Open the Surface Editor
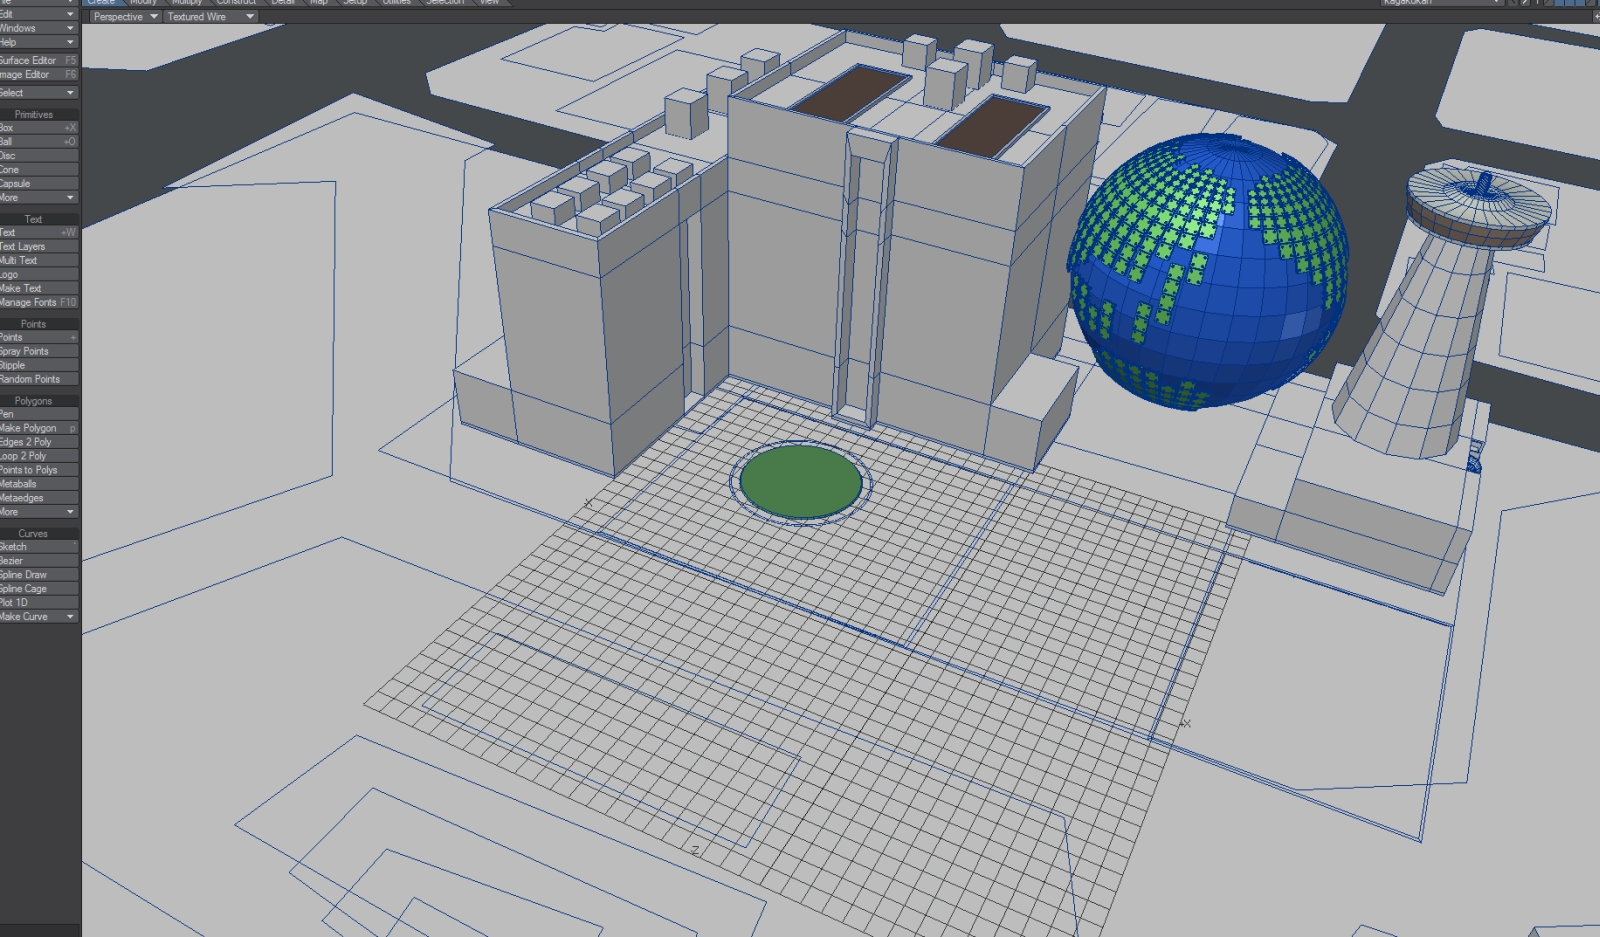Viewport: 1600px width, 937px height. click(x=35, y=61)
